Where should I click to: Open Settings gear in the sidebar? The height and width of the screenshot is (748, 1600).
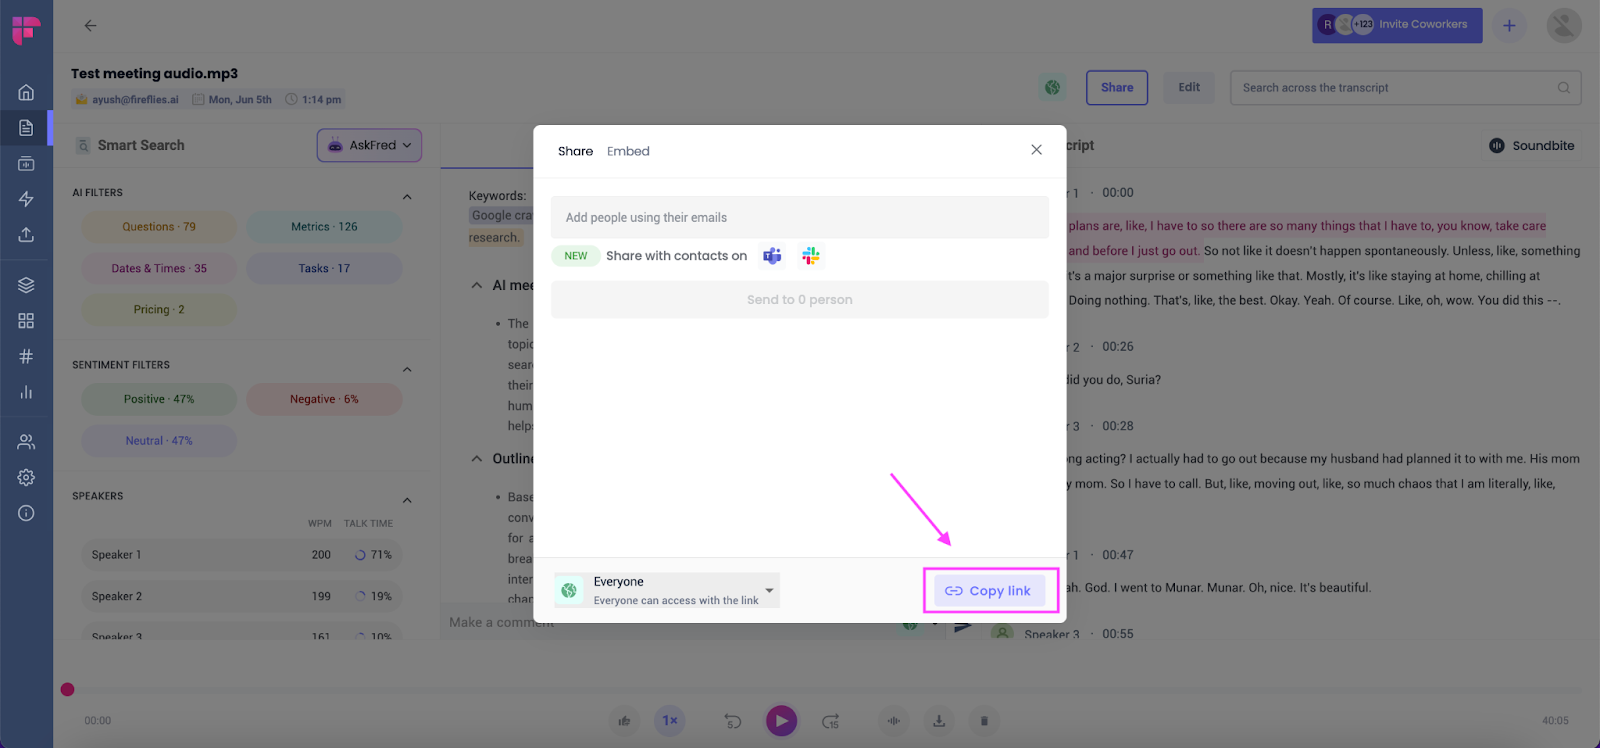click(26, 478)
